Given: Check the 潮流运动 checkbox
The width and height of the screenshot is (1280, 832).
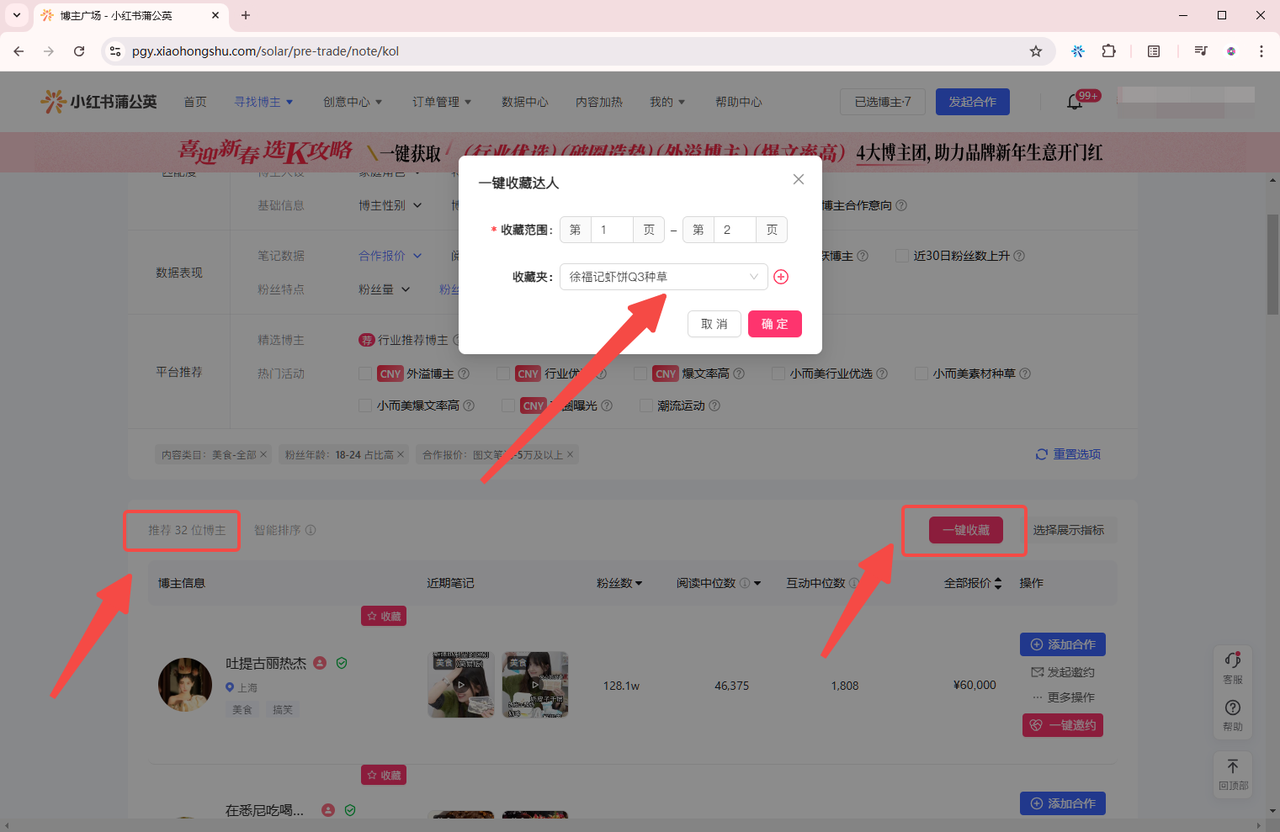Looking at the screenshot, I should [646, 406].
